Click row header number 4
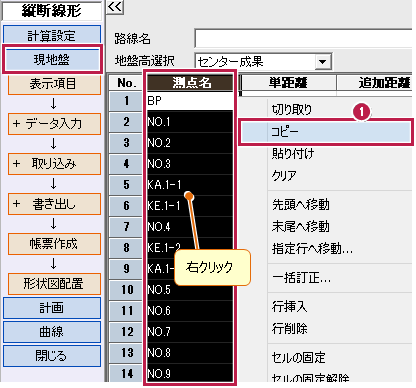The height and width of the screenshot is (388, 416). [126, 164]
